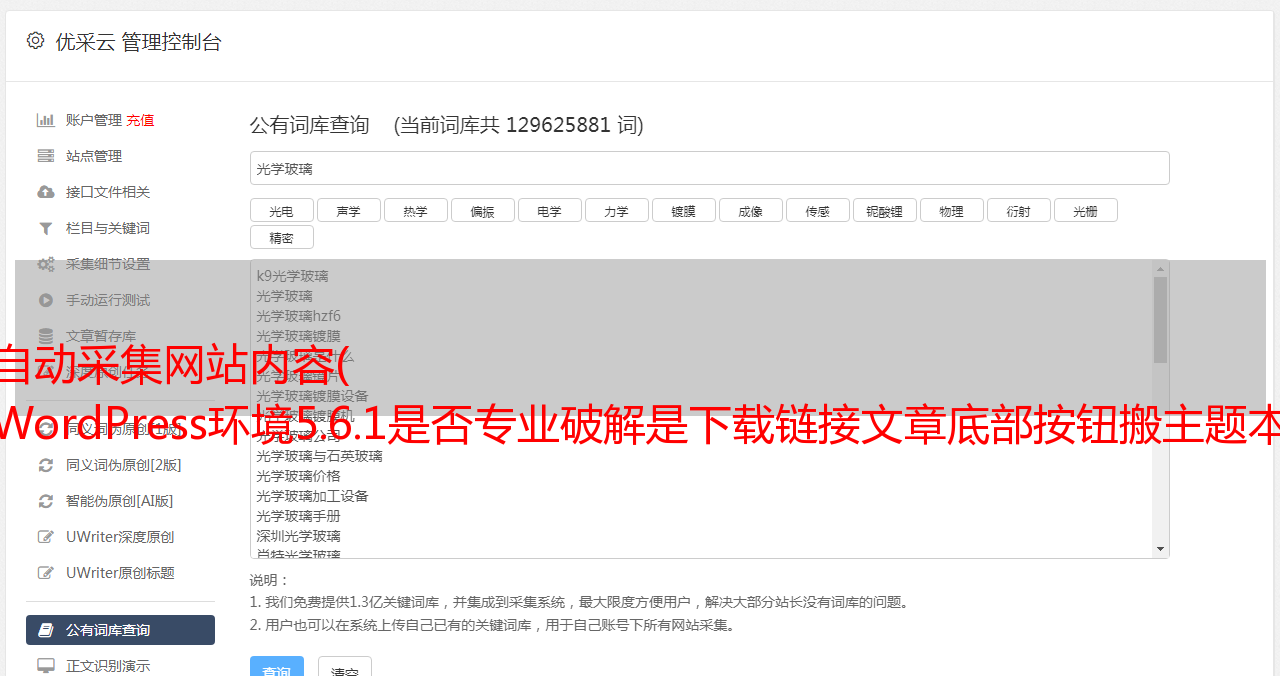Click the 光电 tag button
The image size is (1280, 676).
coord(281,210)
